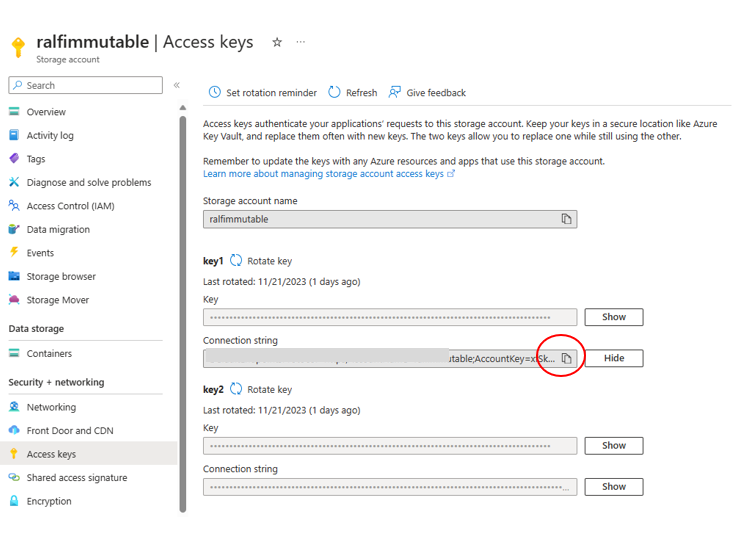740x533 pixels.
Task: Favorite this page with the star icon
Action: (x=277, y=43)
